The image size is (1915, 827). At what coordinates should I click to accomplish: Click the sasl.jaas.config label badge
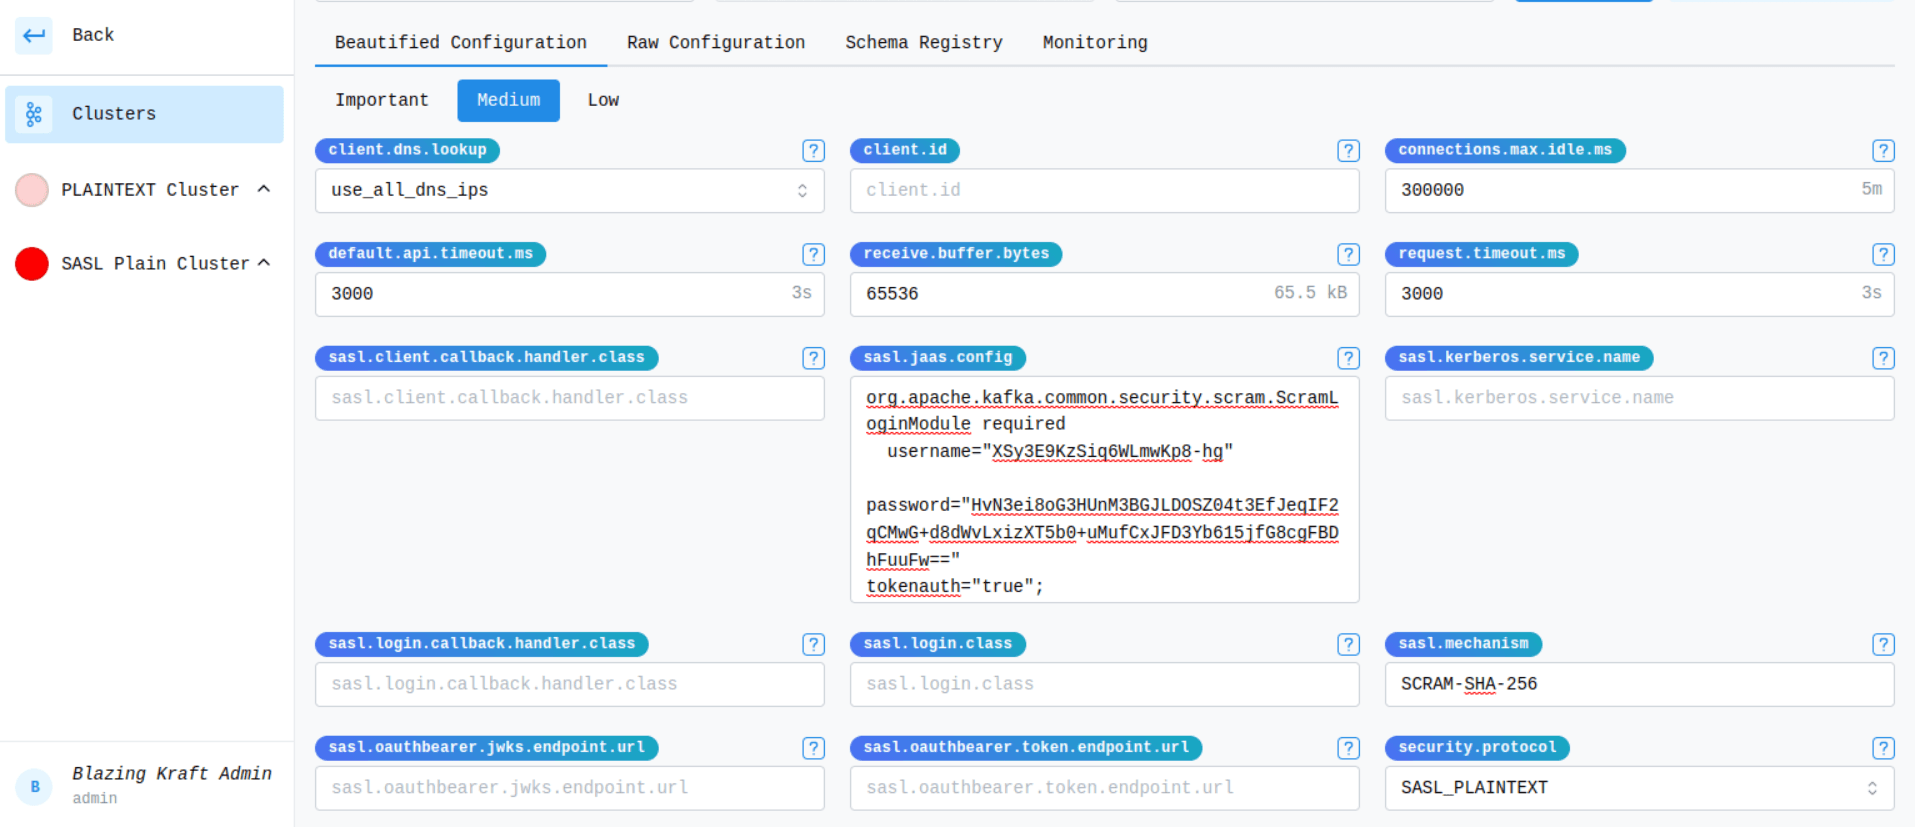tap(938, 358)
